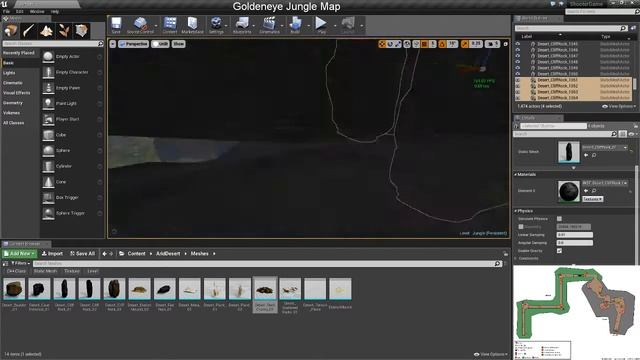Select the scale gizmo tool in viewport
Viewport: 640px width, 360px height.
coord(398,44)
